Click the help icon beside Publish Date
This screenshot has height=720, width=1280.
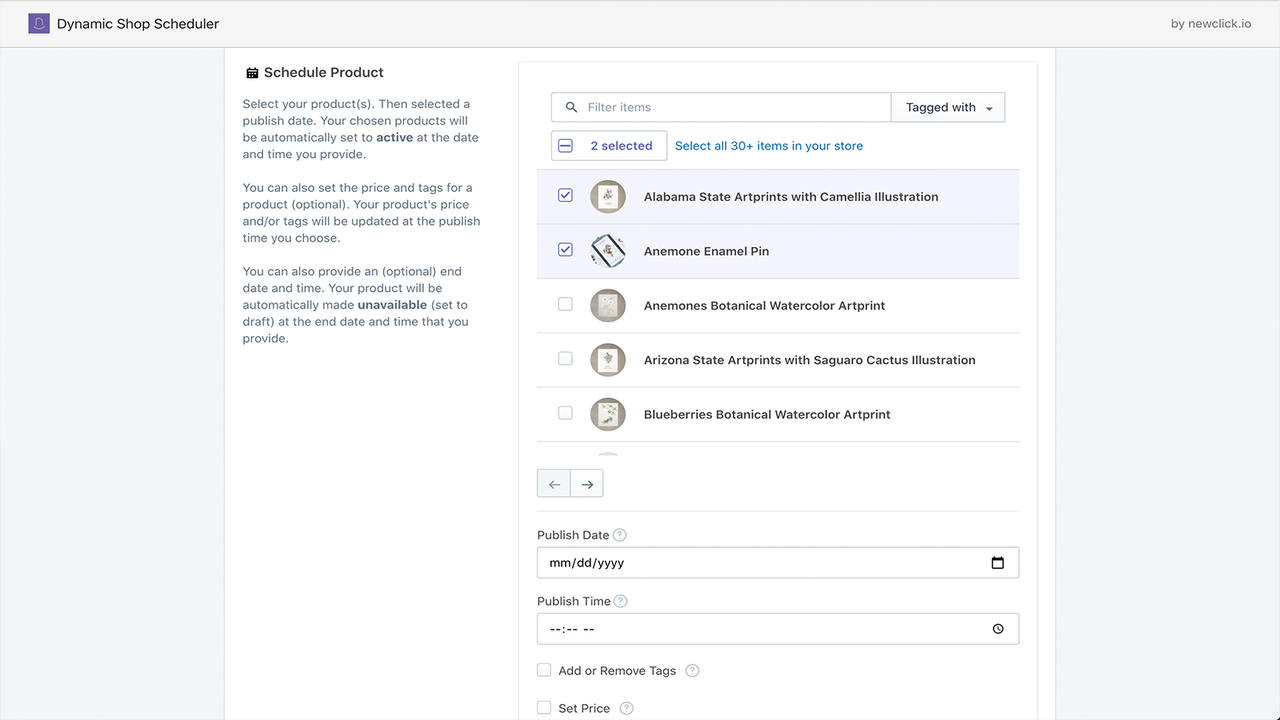coord(620,535)
